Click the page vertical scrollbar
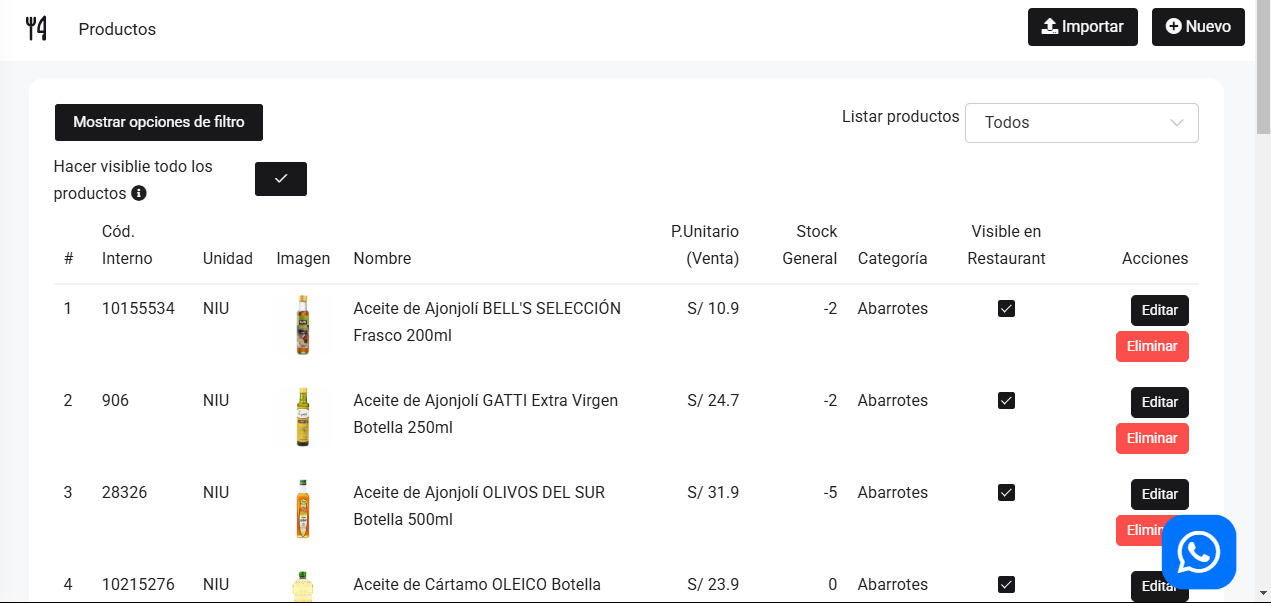Image resolution: width=1271 pixels, height=603 pixels. tap(1263, 300)
